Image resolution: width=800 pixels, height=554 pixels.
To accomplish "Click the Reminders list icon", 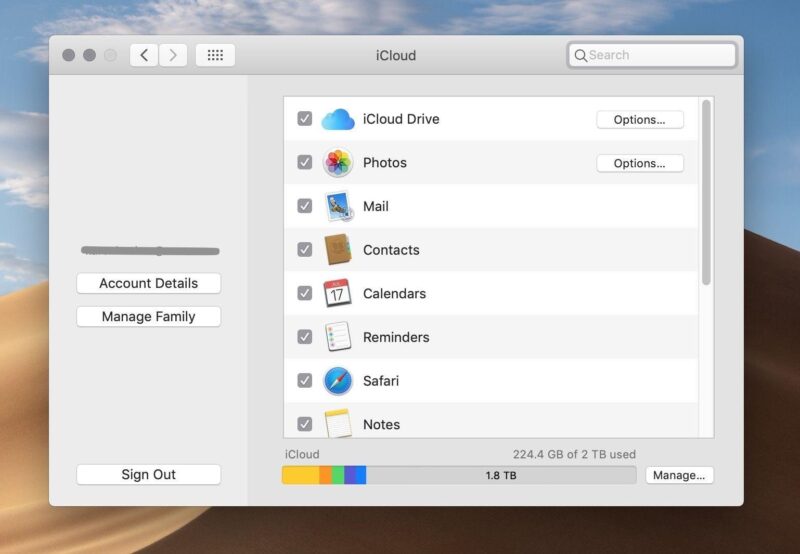I will click(x=338, y=337).
